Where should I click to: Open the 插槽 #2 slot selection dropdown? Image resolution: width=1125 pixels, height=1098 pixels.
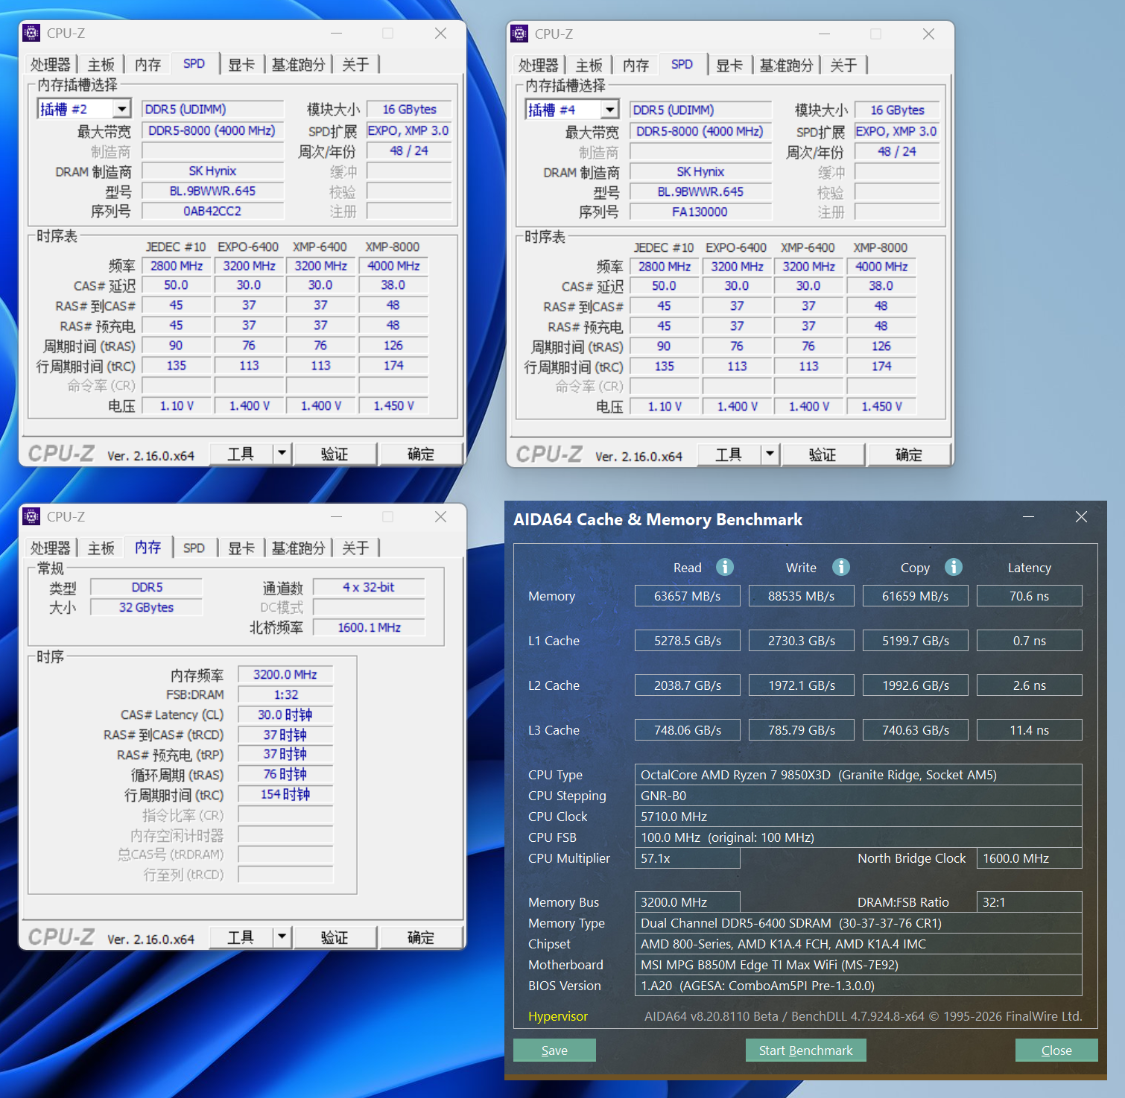click(122, 109)
